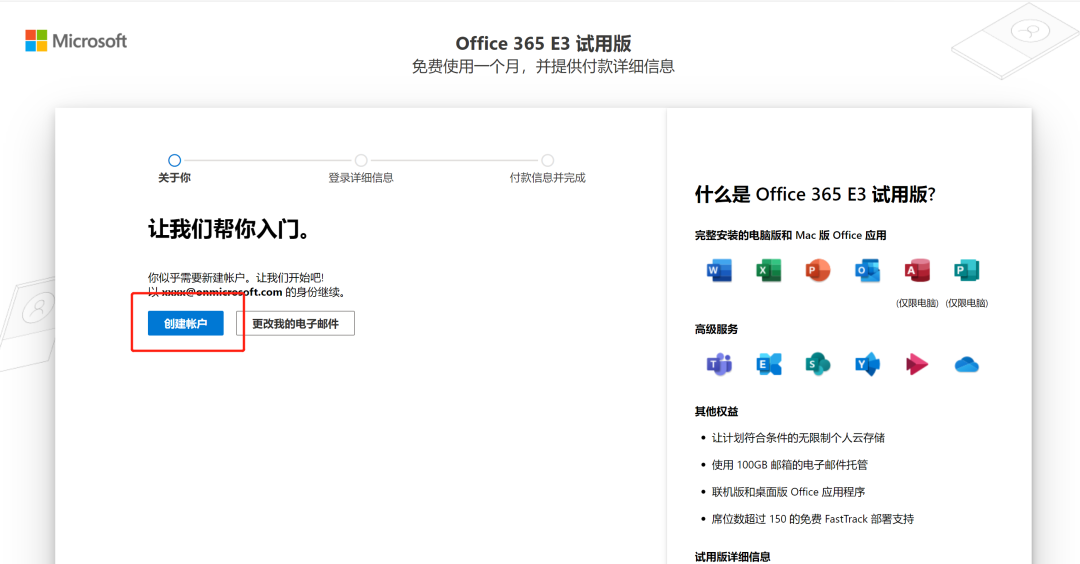This screenshot has height=564, width=1080.
Task: Click the 完整安装的电脑版和 Mac 版 Office 应用 heading
Action: pos(790,236)
